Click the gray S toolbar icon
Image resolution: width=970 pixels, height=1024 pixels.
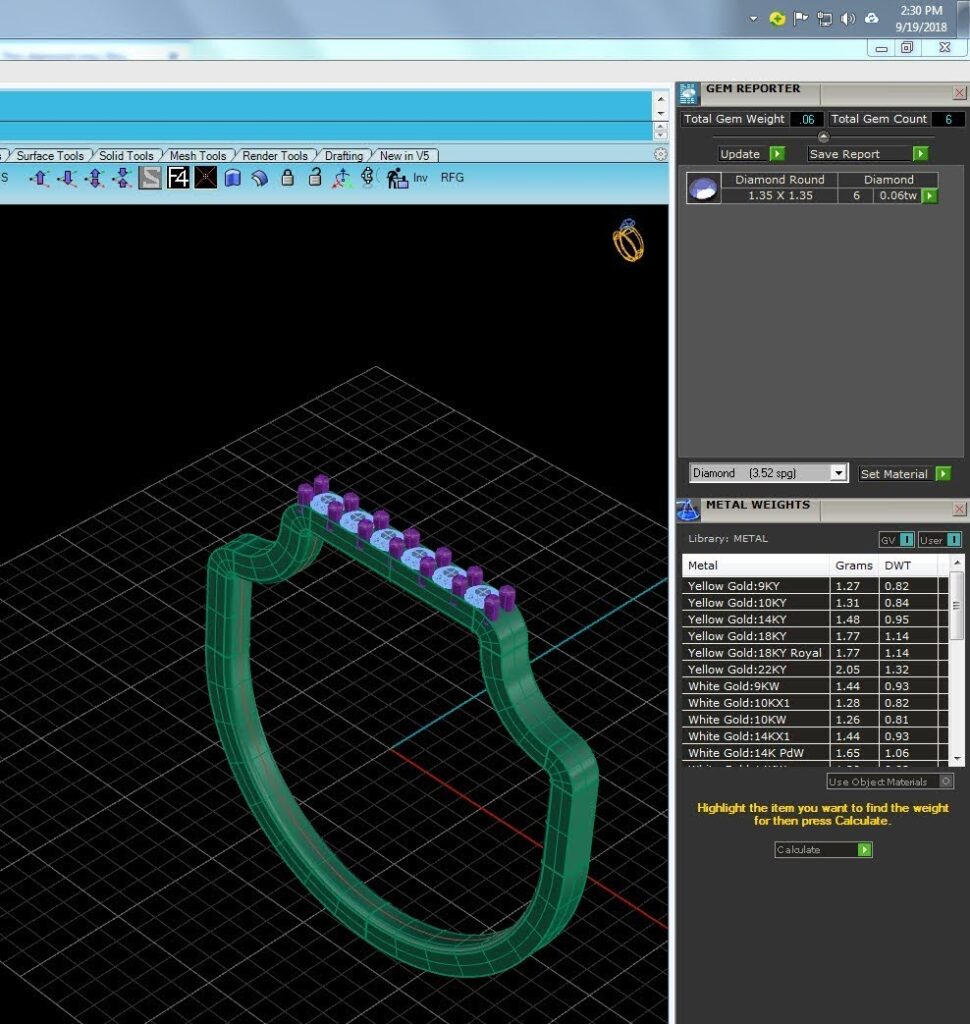tap(150, 178)
